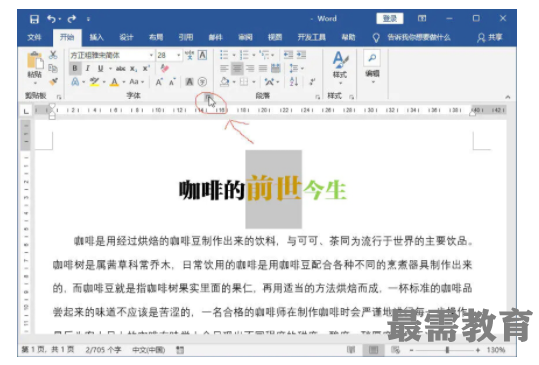Viewport: 539px width, 365px height.
Task: Apply the yellow text highlight color
Action: (x=94, y=82)
